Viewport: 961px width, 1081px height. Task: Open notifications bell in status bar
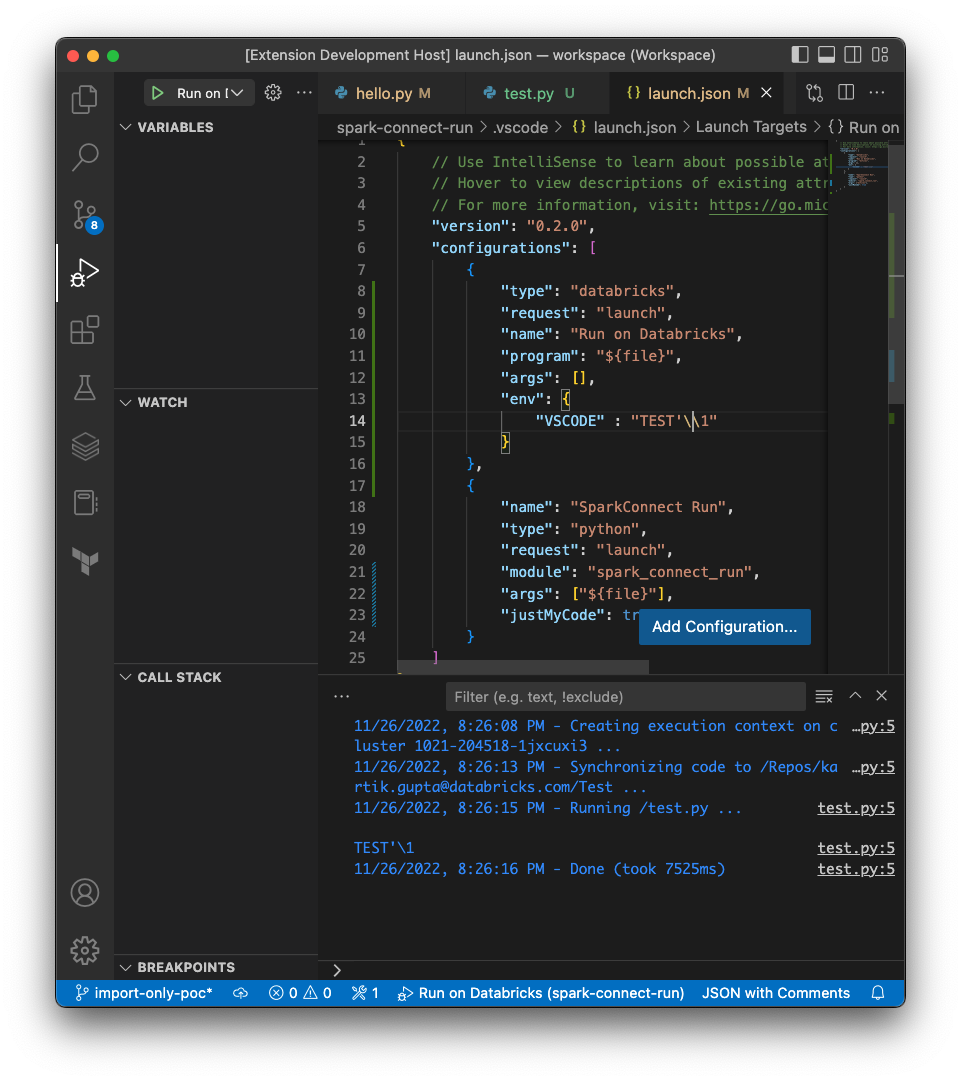878,993
